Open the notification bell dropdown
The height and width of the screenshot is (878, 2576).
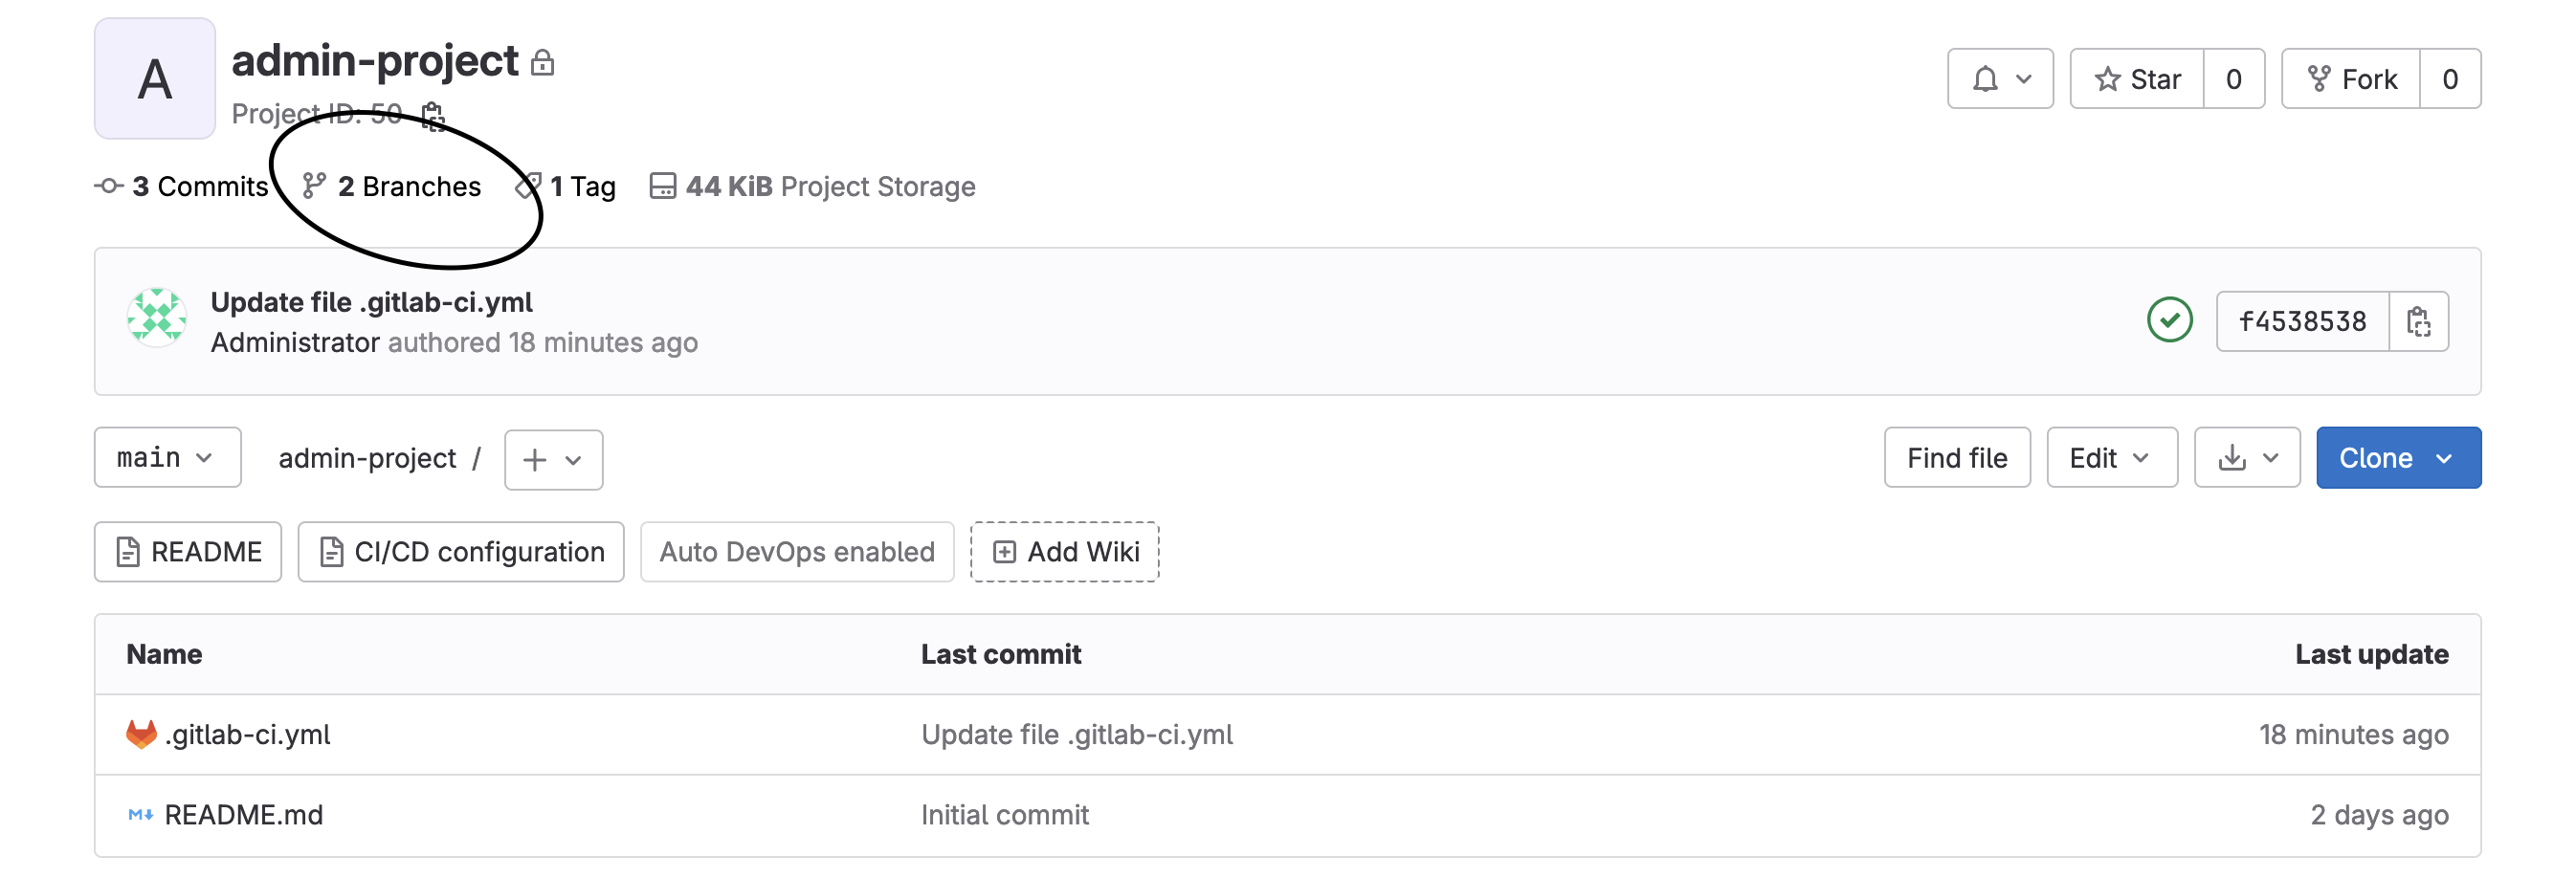pos(2000,79)
